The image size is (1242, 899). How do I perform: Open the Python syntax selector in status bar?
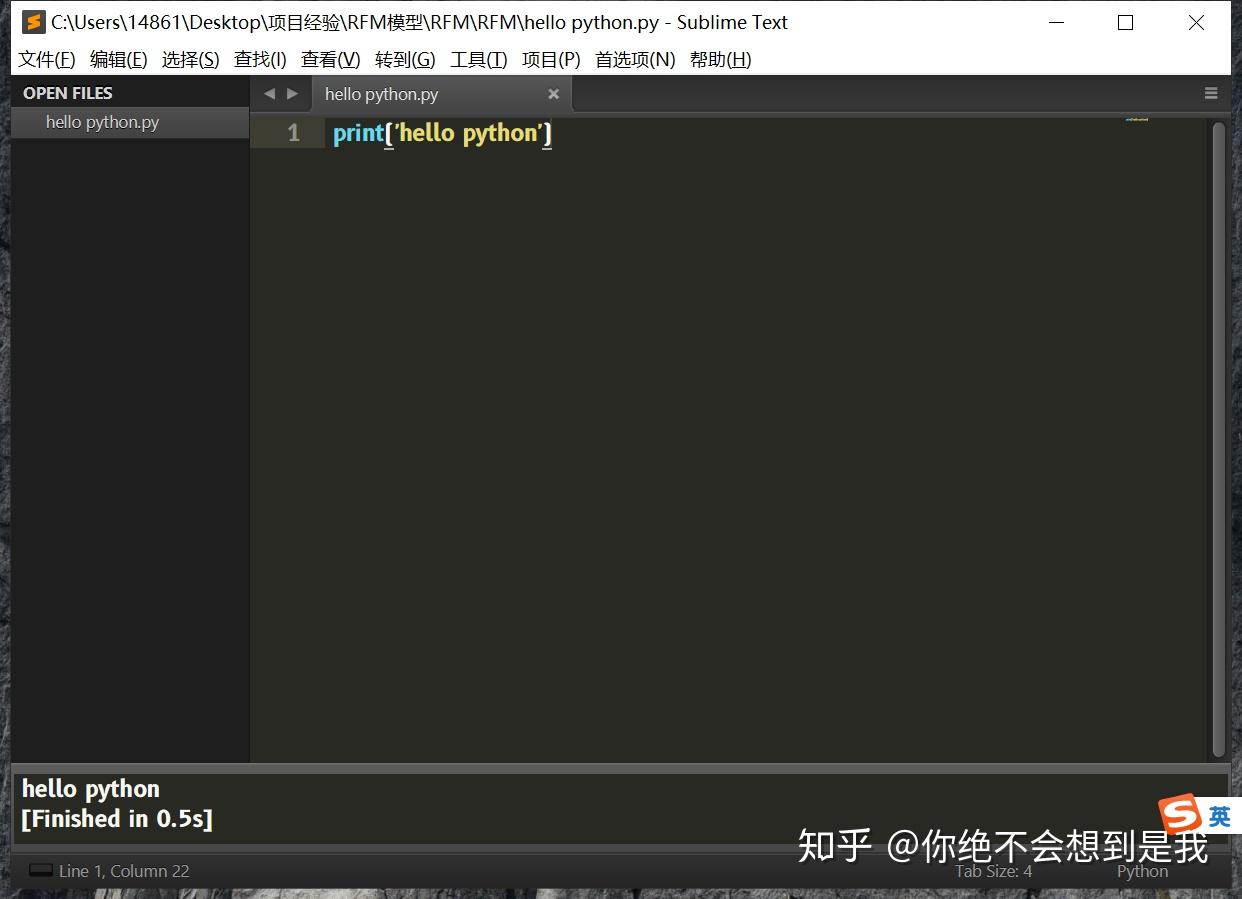(x=1141, y=870)
